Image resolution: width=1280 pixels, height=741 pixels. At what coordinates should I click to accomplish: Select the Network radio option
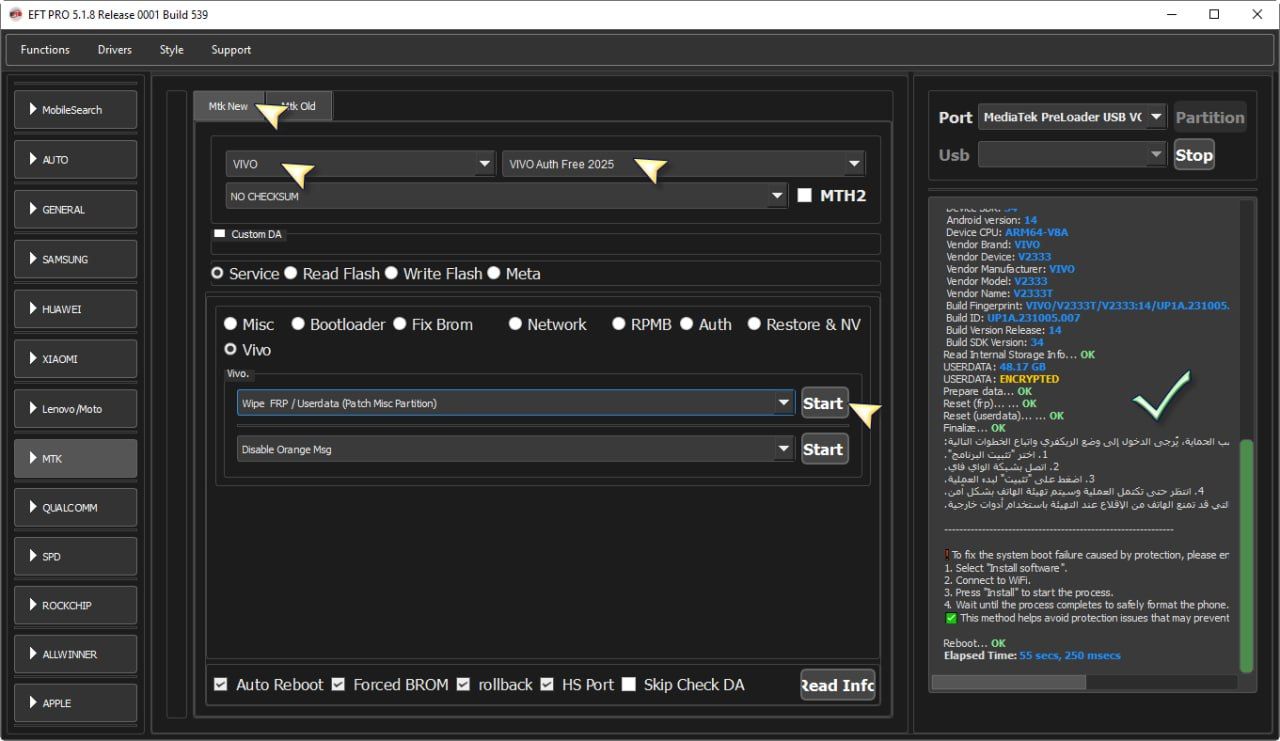pos(515,324)
